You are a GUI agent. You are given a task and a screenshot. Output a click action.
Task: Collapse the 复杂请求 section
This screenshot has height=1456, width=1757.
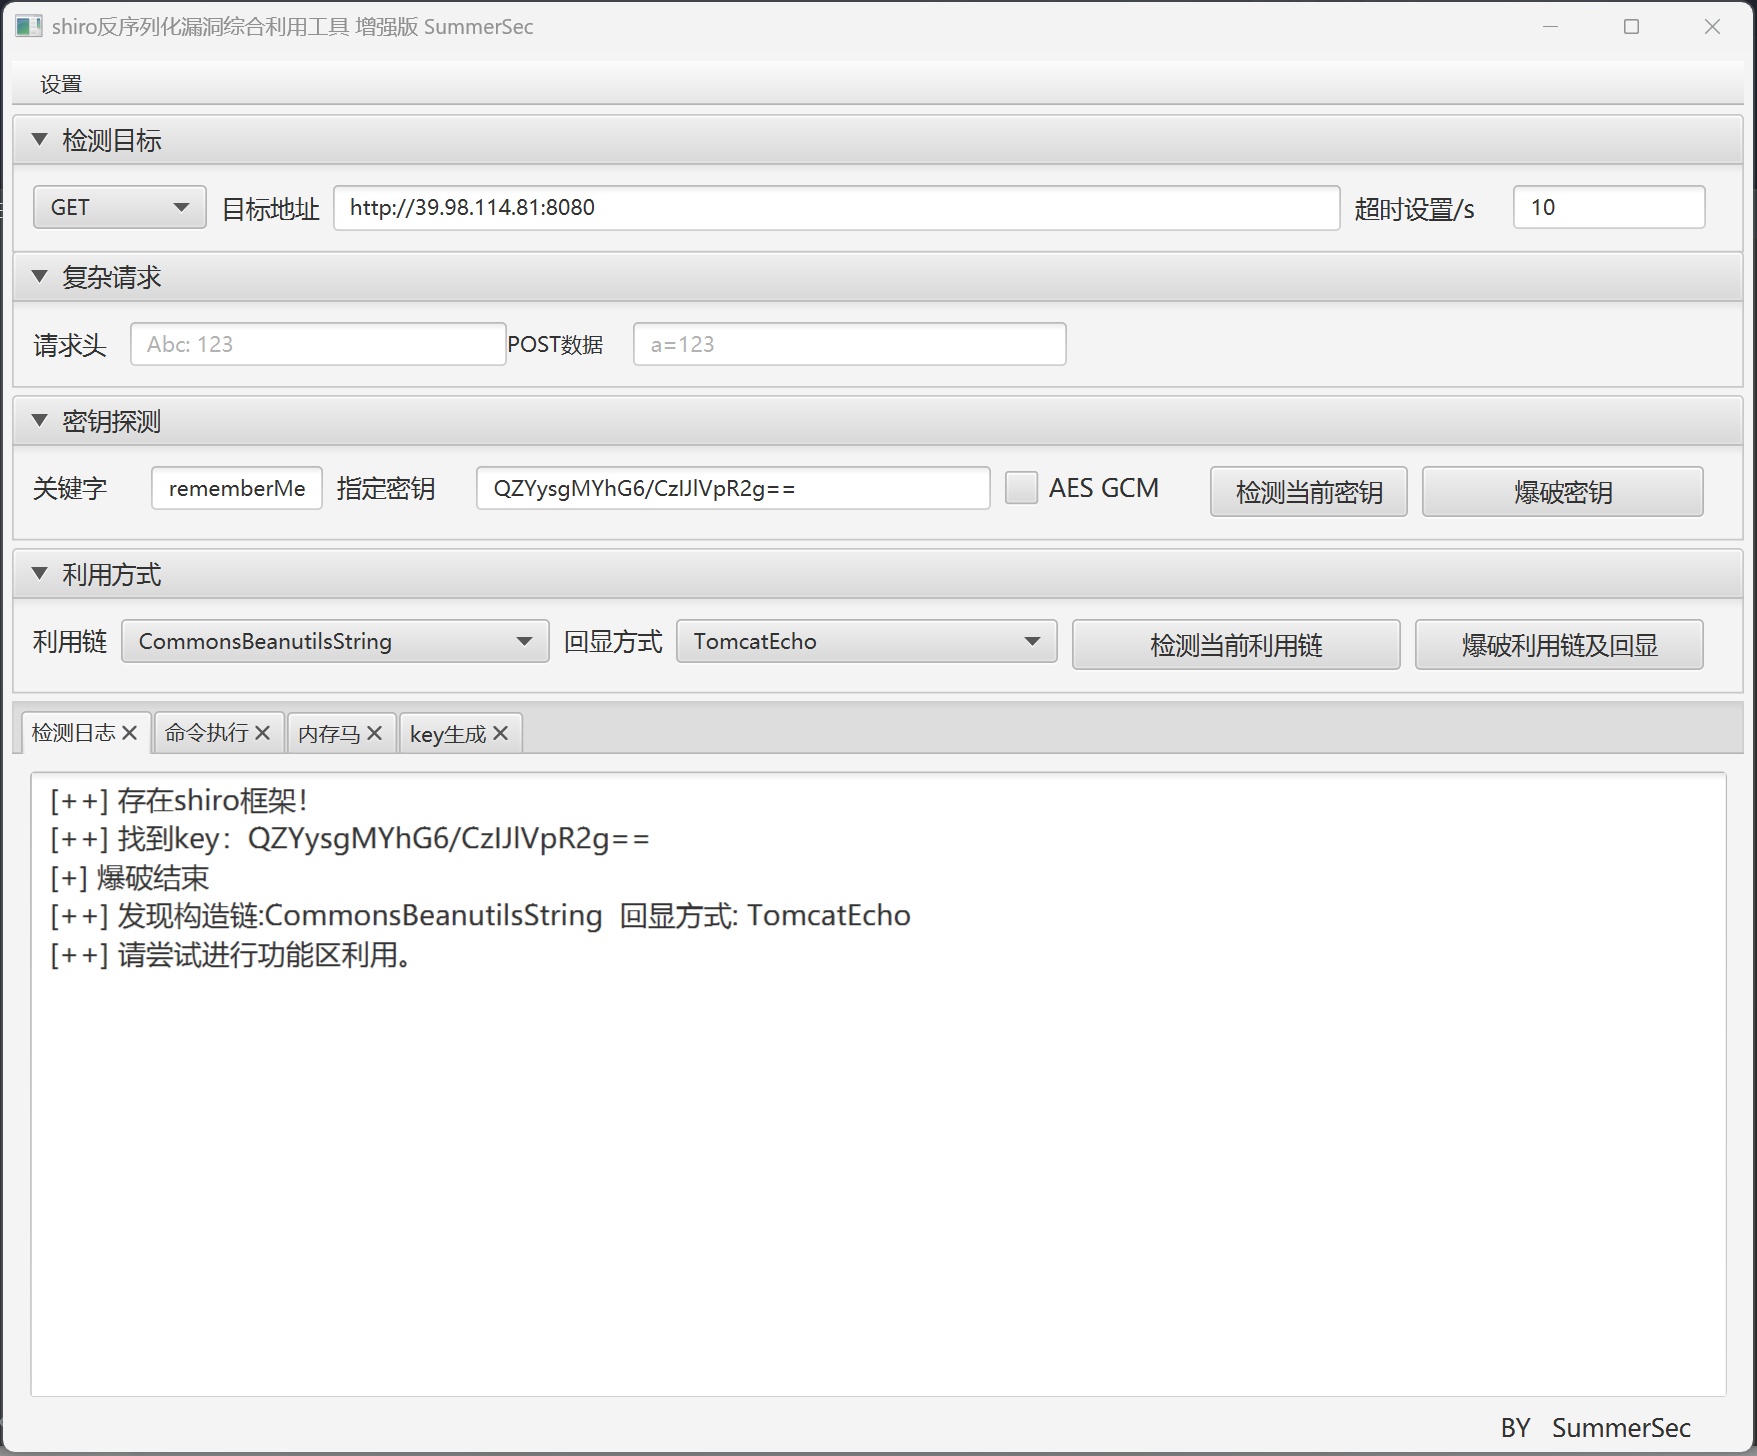[x=40, y=277]
